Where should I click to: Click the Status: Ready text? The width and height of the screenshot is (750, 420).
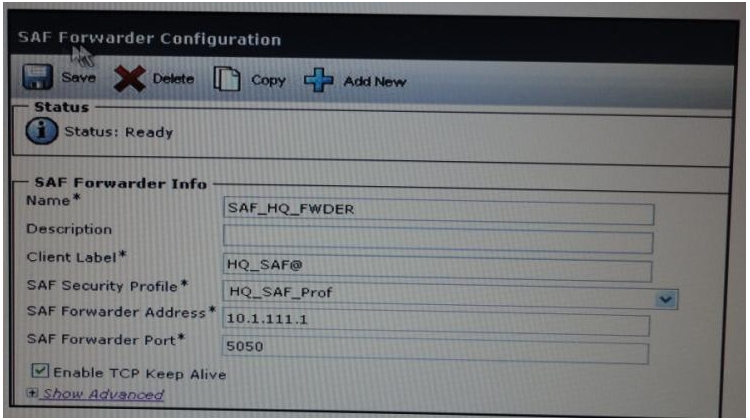119,132
